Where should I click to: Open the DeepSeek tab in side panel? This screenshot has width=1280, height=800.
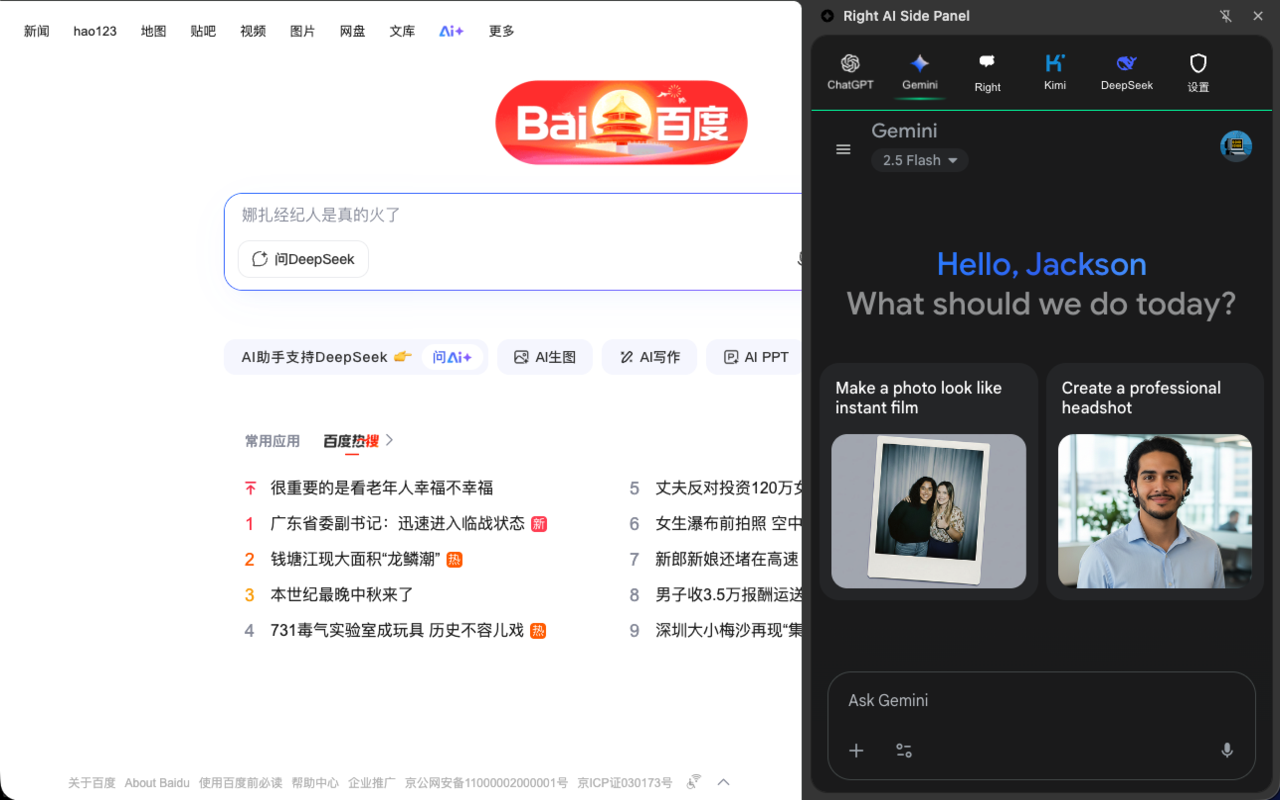(1127, 72)
